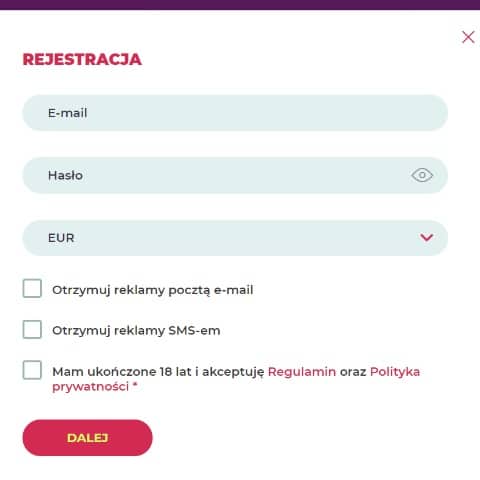The height and width of the screenshot is (480, 480).
Task: Click the red chevron arrow beside EUR
Action: coord(426,237)
